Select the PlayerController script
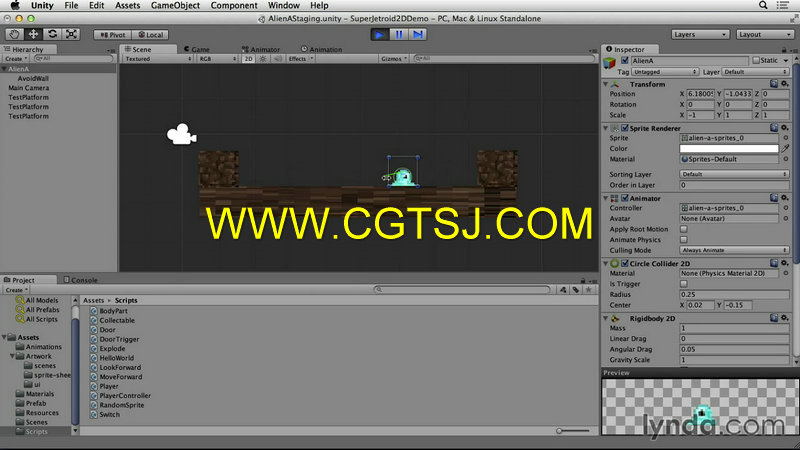Viewport: 800px width, 450px height. pyautogui.click(x=125, y=395)
